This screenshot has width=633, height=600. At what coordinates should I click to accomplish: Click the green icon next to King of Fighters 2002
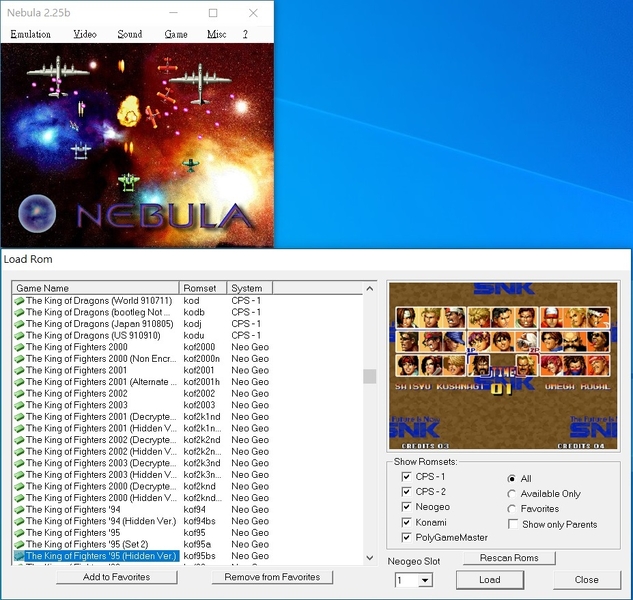pos(19,394)
